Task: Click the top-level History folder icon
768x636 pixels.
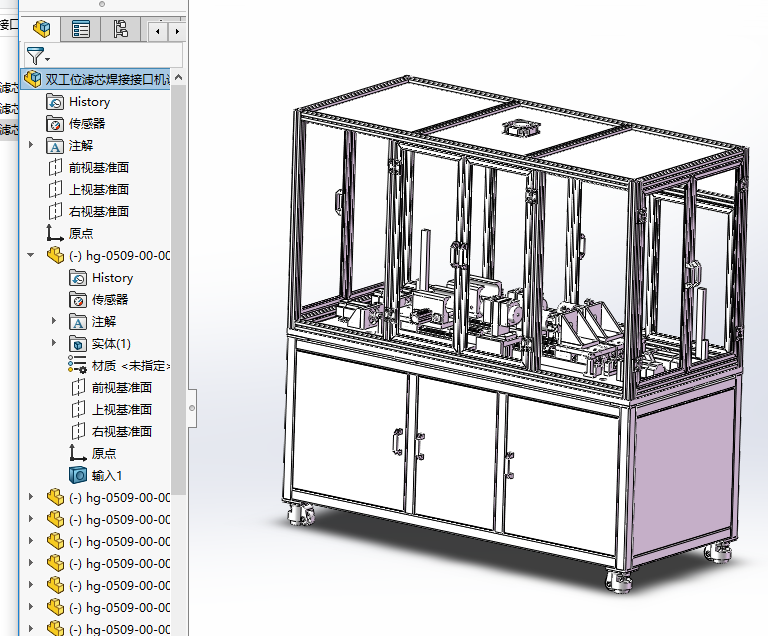Action: 55,102
